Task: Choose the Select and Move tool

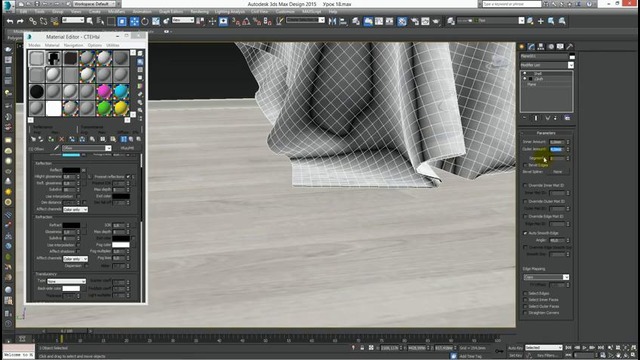Action: (x=134, y=21)
